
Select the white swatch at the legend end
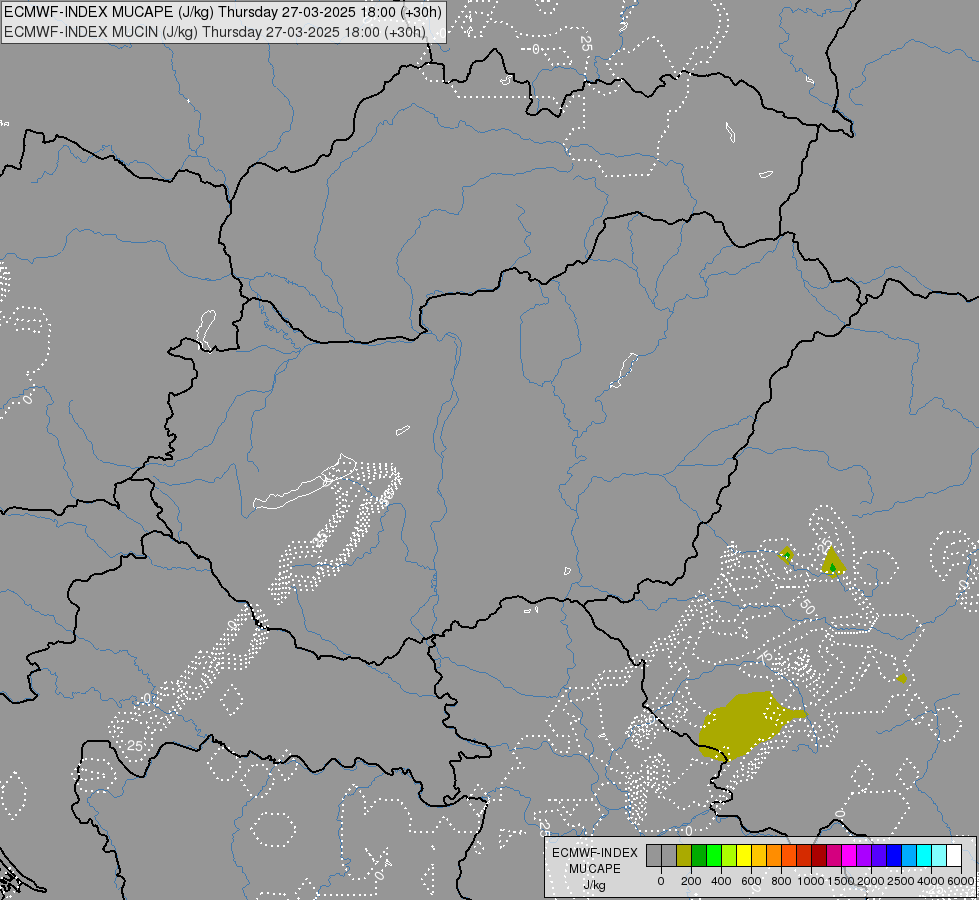[x=955, y=856]
